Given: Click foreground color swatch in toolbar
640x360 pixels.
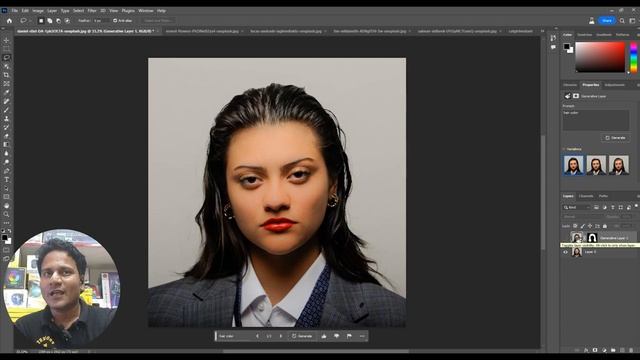Looking at the screenshot, I should [4, 237].
